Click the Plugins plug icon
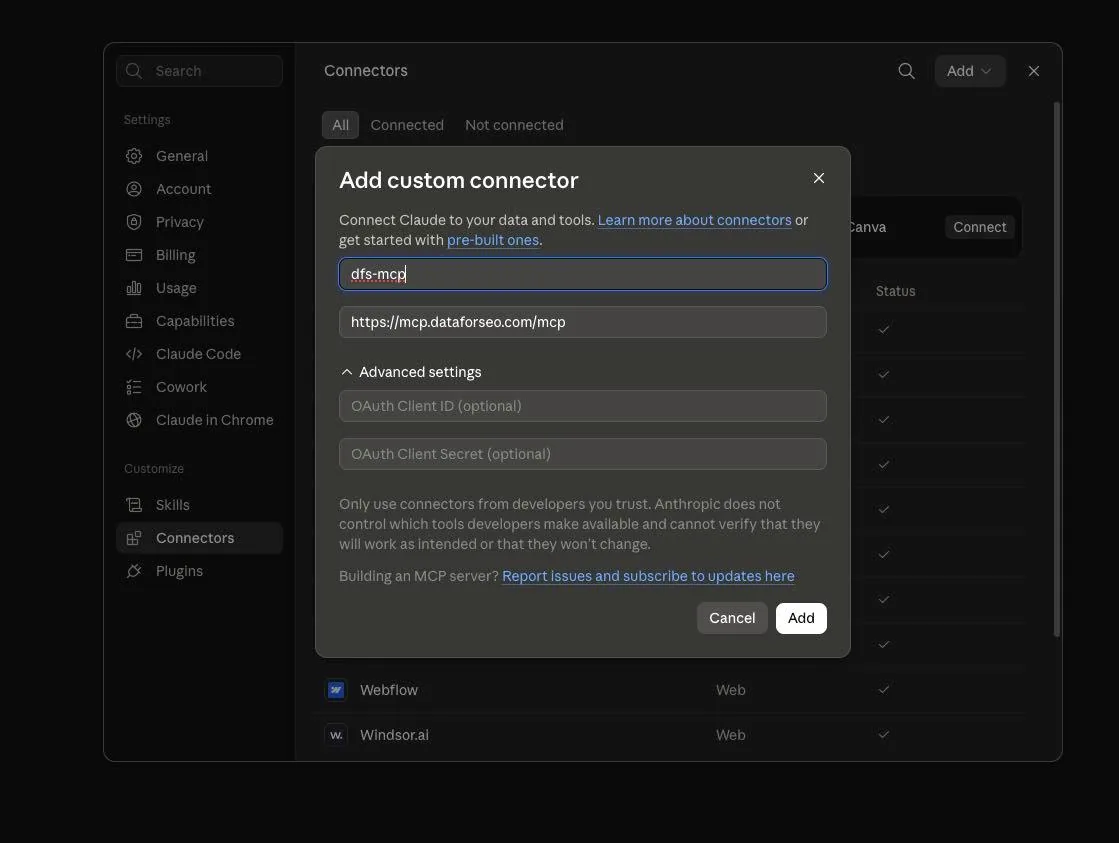This screenshot has height=843, width=1119. (x=134, y=570)
